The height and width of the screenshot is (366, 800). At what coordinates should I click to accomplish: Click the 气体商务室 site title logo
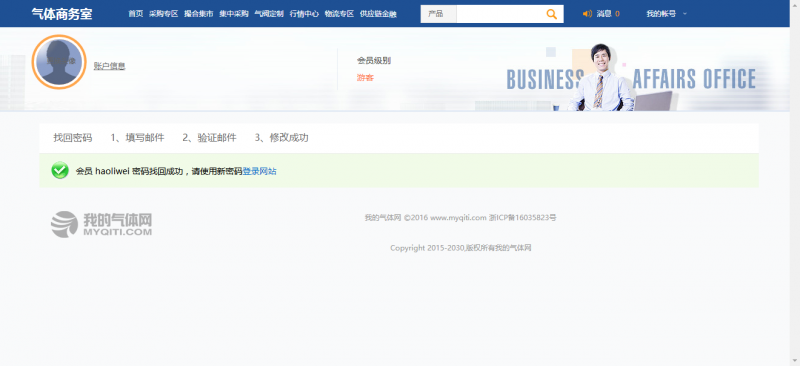[62, 14]
